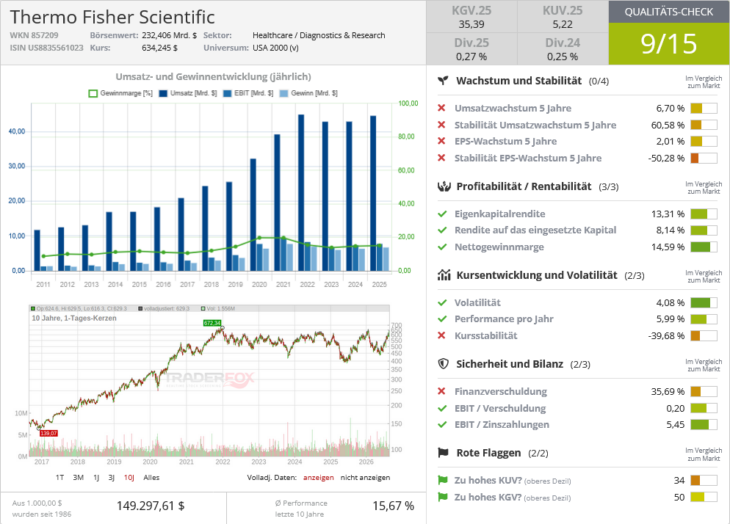Toggle the Gewinn [Mrd. $] legend series
The height and width of the screenshot is (524, 730).
pos(308,93)
